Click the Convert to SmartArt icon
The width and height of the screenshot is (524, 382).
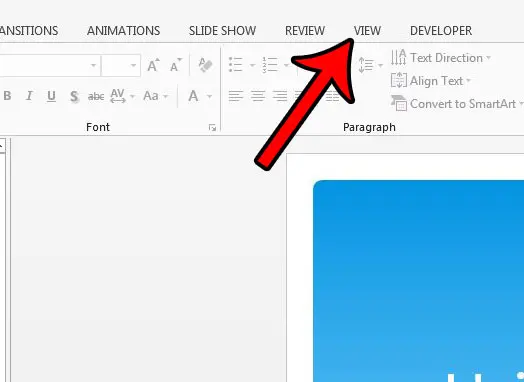click(399, 103)
